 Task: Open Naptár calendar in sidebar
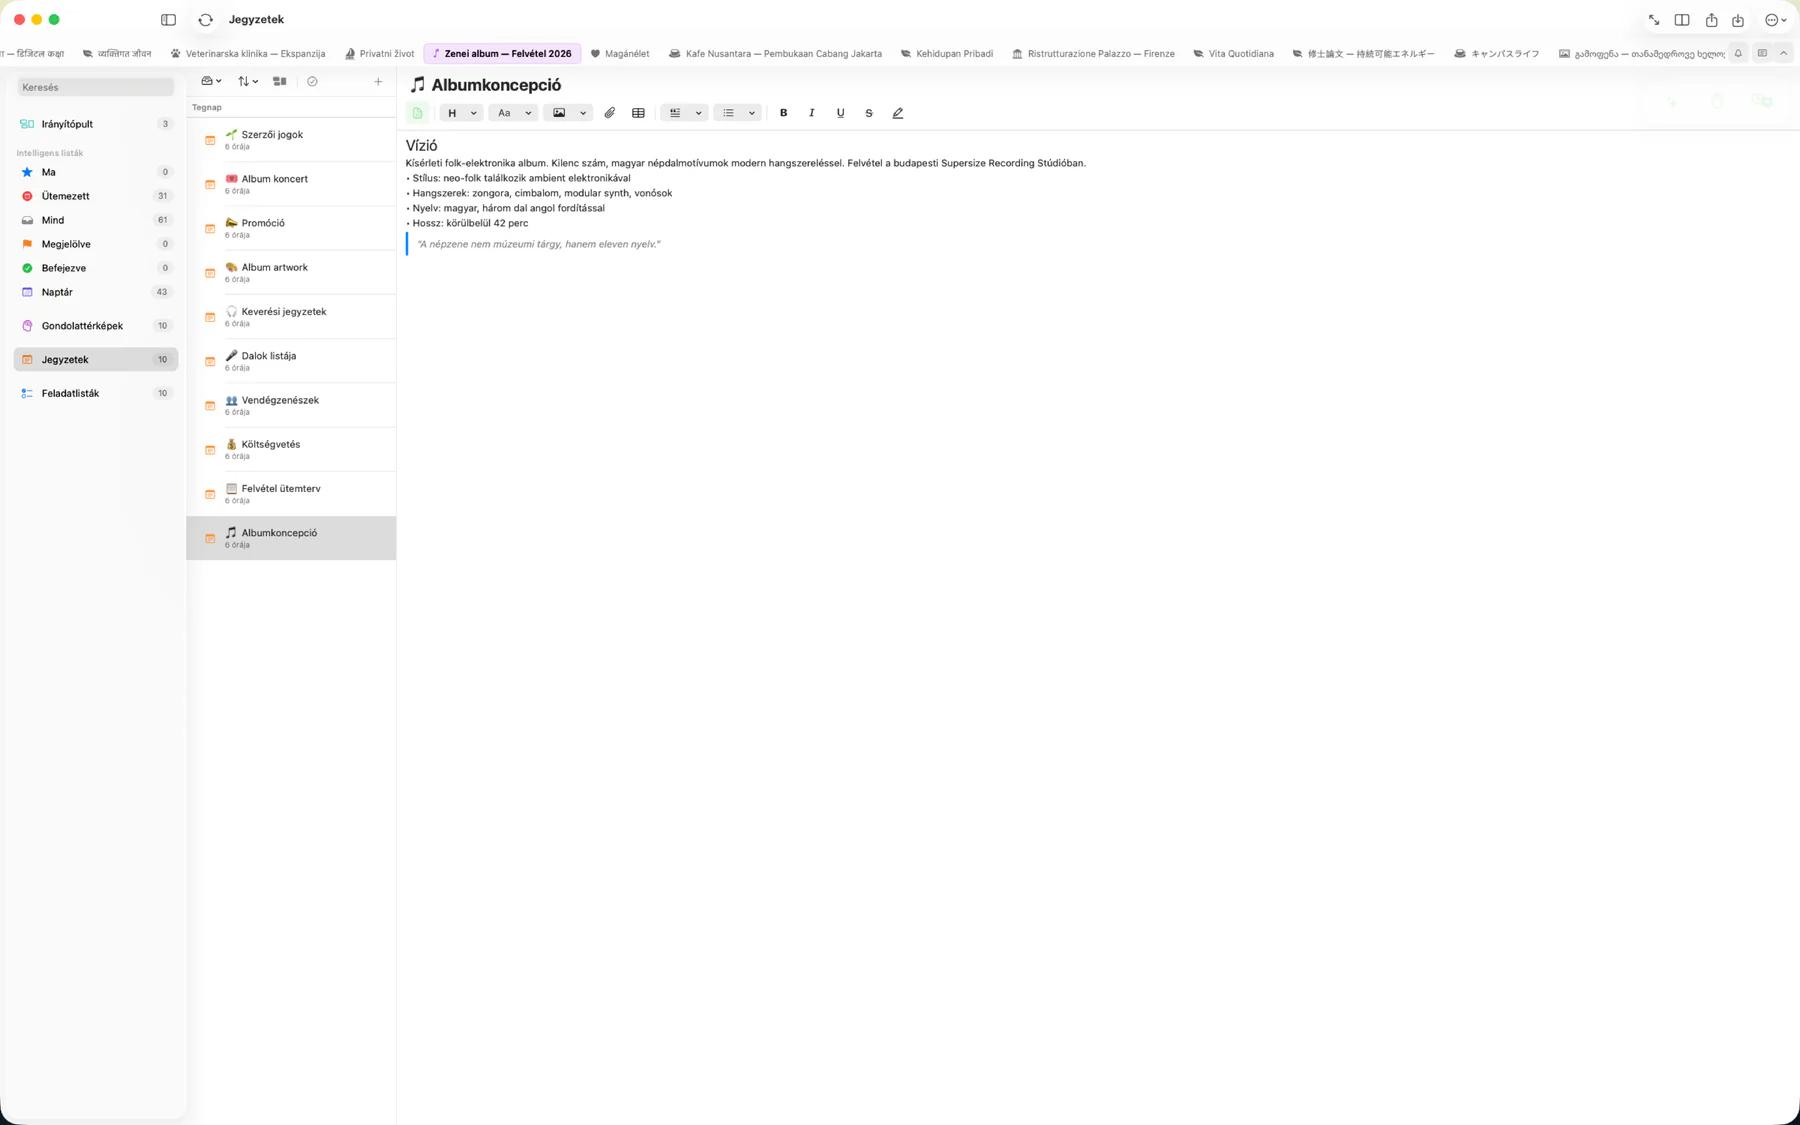pyautogui.click(x=95, y=292)
